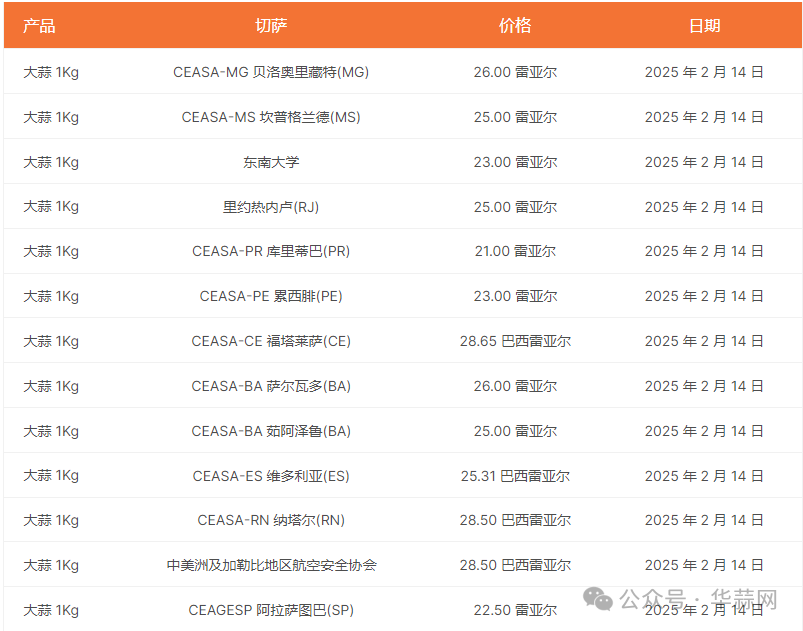Screen dimensions: 803x631
Task: Select the CEASA-PR 库里蒂巴(PR) cell
Action: (x=271, y=252)
